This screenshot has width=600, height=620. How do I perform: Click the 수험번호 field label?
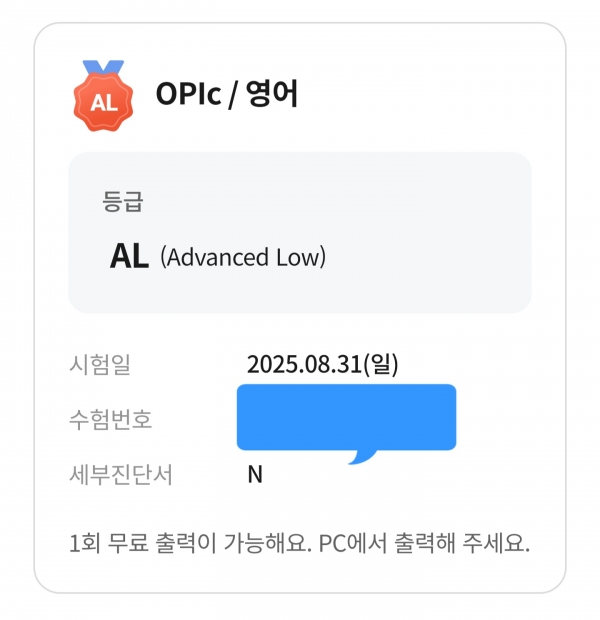tap(110, 419)
